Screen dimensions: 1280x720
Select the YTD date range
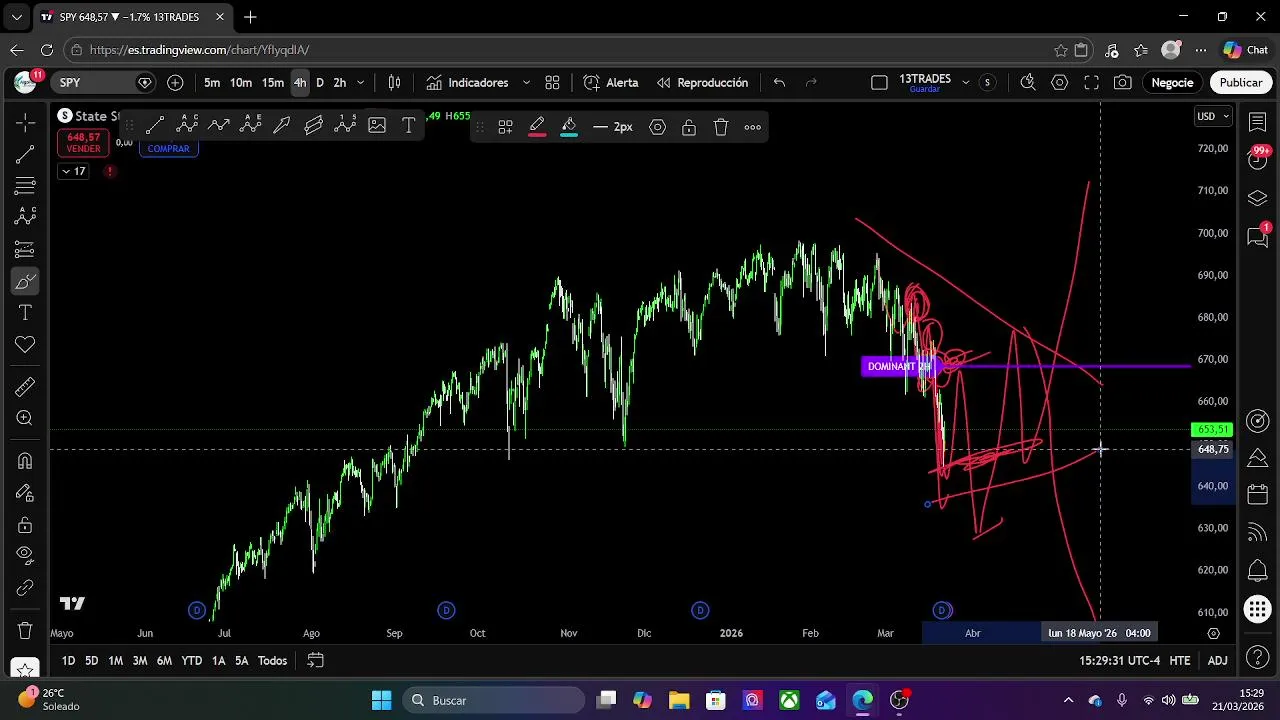point(191,661)
